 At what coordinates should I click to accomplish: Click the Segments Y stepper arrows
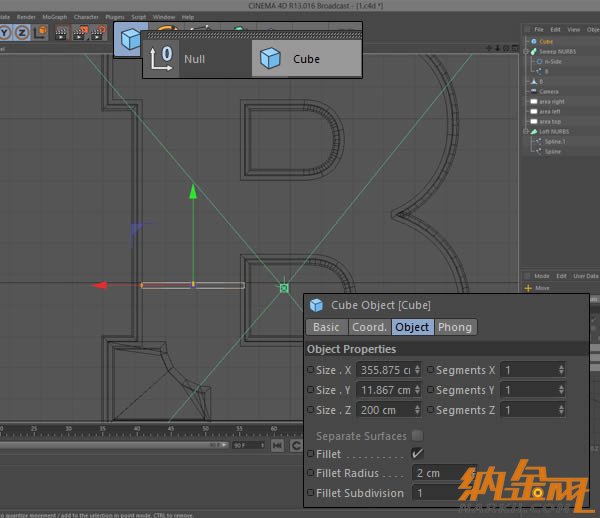pyautogui.click(x=561, y=390)
